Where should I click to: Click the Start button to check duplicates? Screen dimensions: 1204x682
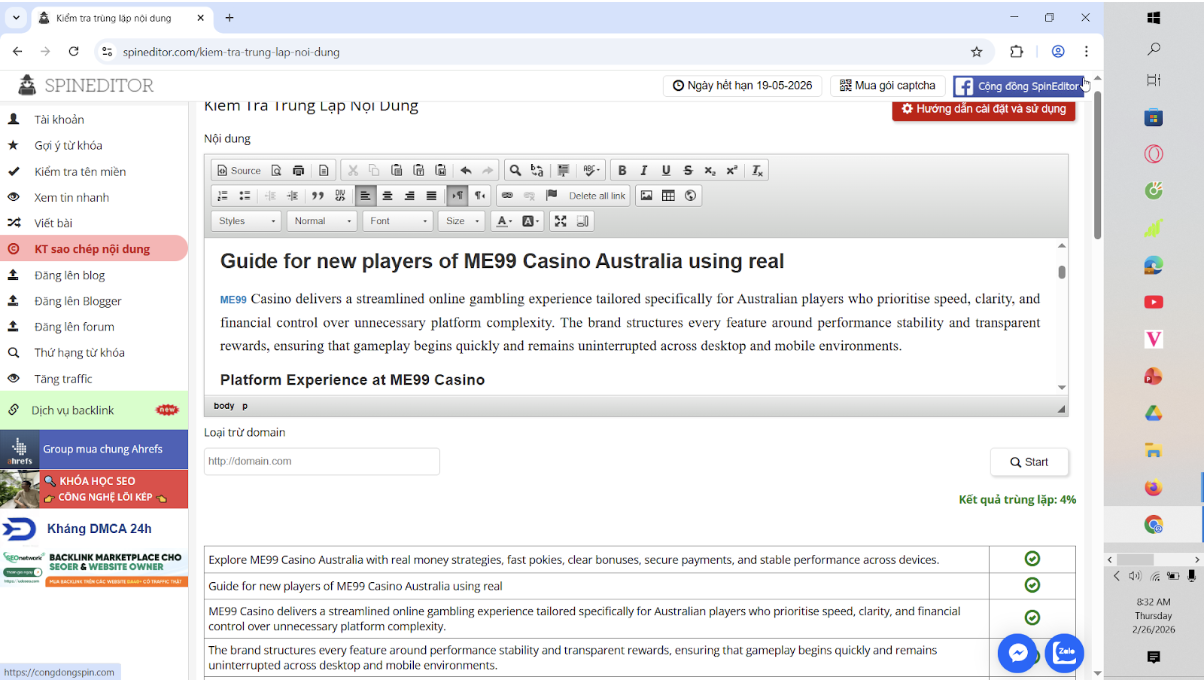(1029, 461)
